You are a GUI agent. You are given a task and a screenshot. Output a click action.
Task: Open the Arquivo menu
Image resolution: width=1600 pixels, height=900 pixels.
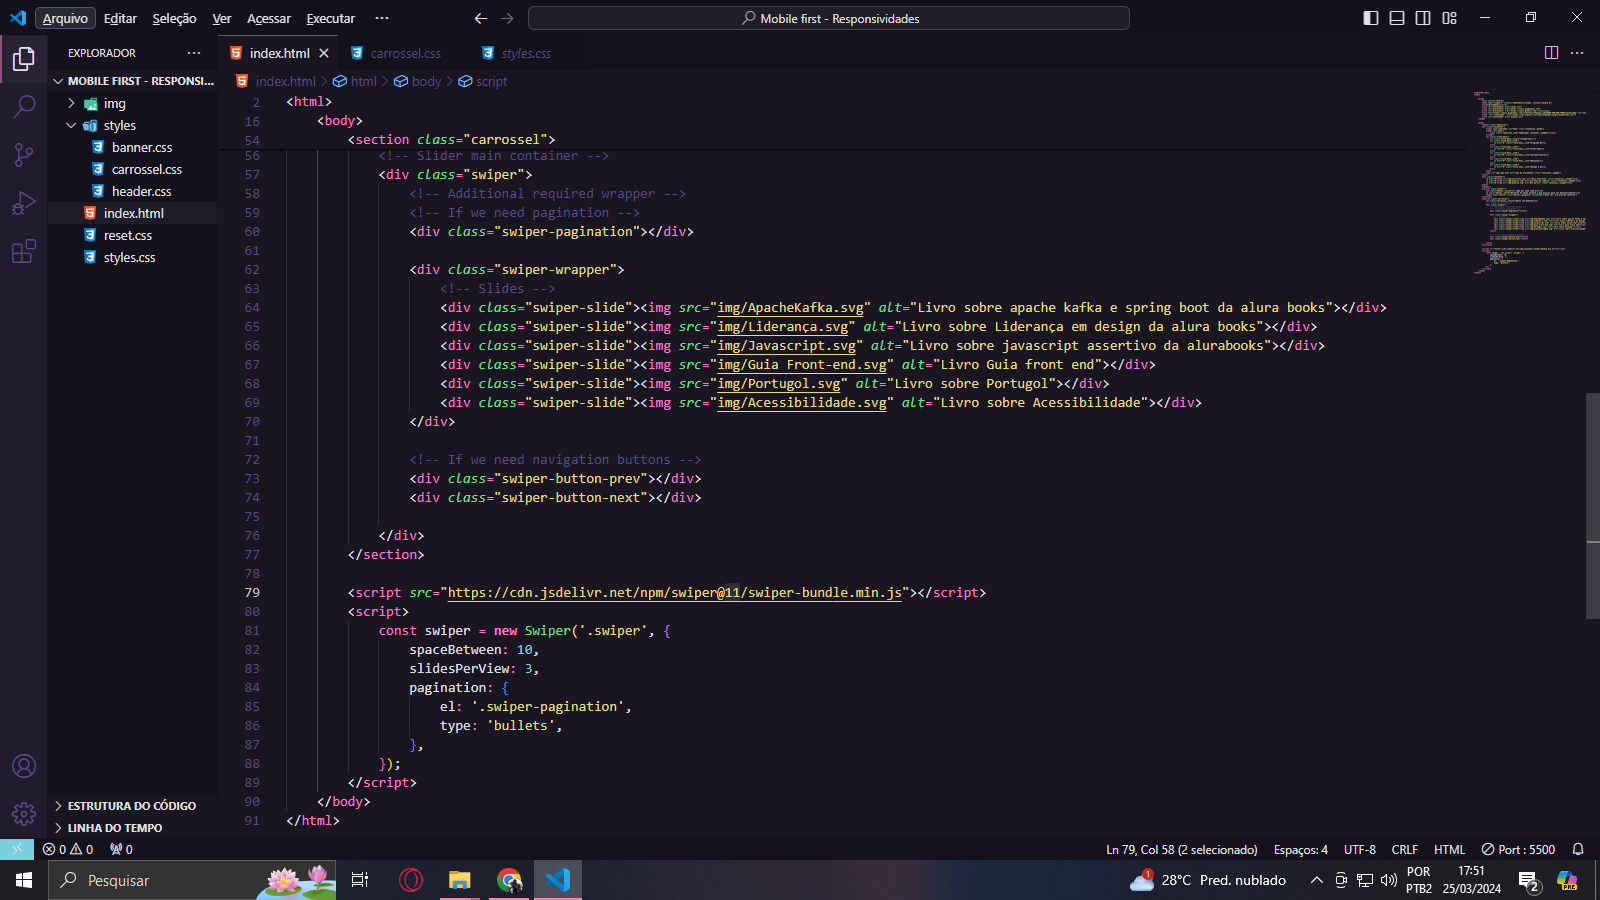(x=65, y=18)
